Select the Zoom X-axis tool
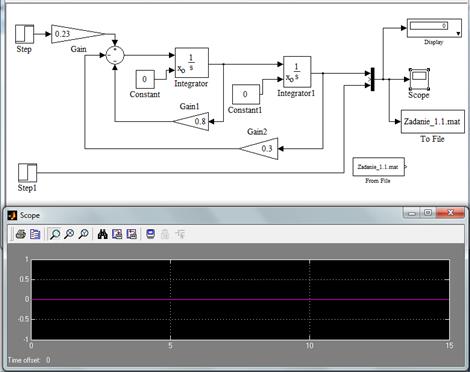The width and height of the screenshot is (470, 372). [x=69, y=234]
